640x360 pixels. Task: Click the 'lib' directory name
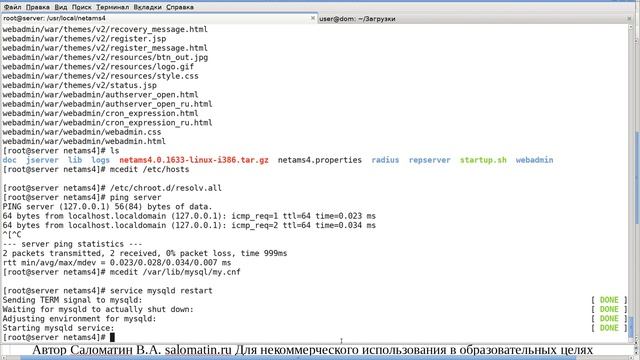(75, 160)
